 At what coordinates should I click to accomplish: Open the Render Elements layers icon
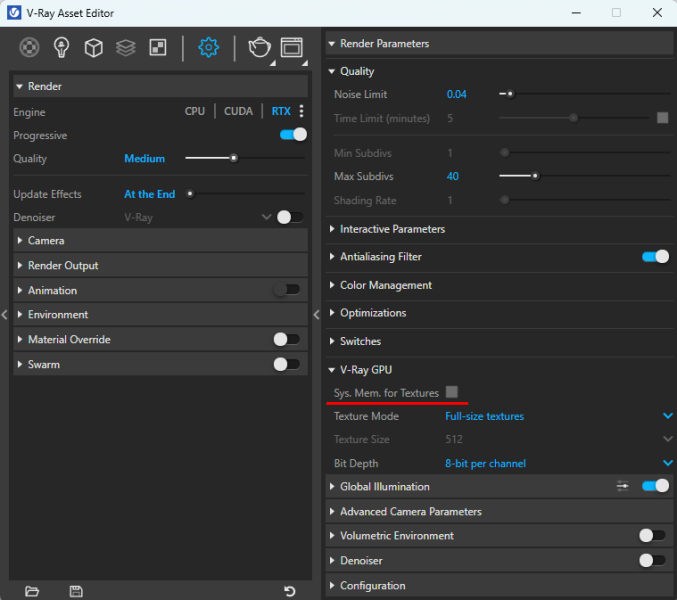coord(126,47)
